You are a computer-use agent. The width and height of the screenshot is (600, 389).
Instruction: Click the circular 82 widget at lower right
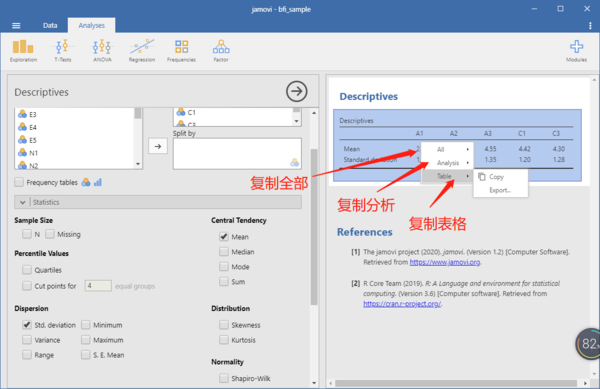[x=588, y=343]
